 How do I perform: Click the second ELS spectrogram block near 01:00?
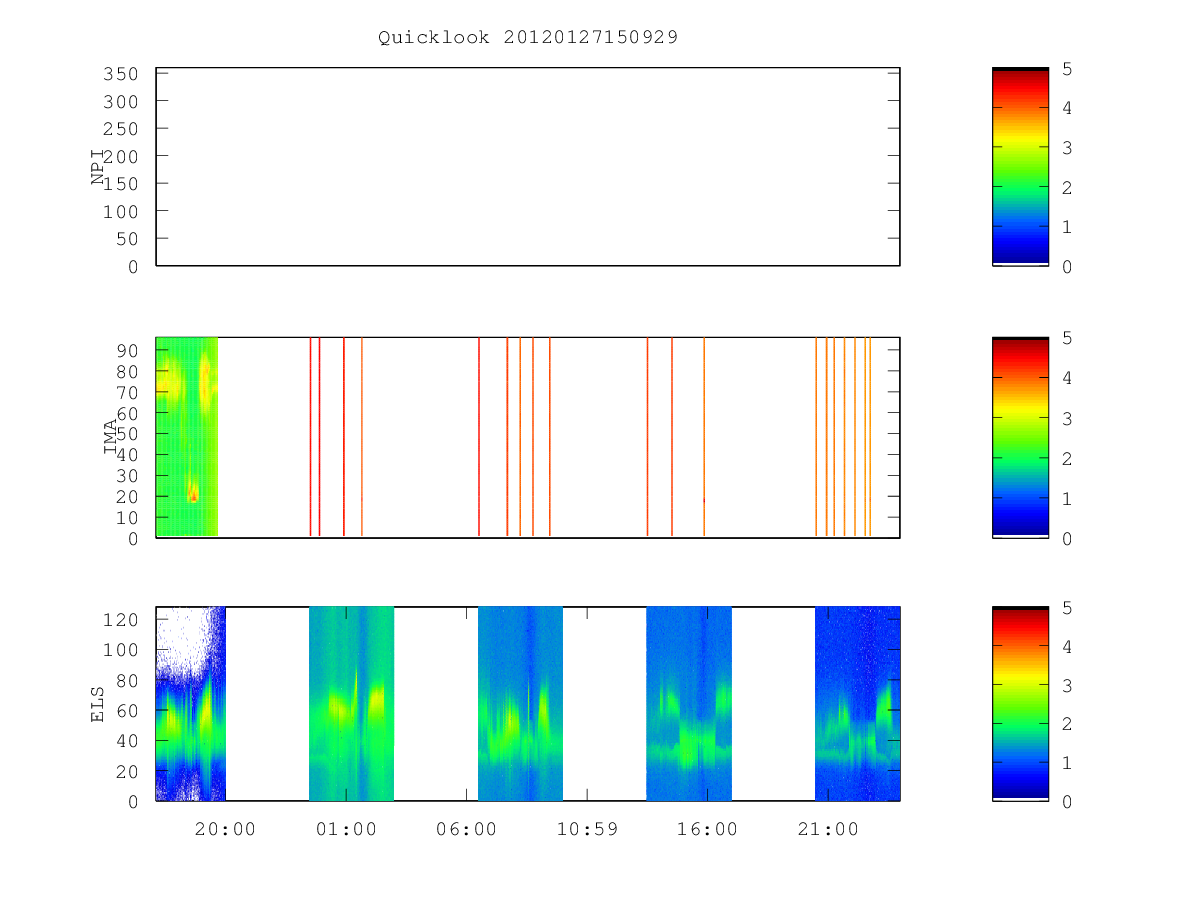click(351, 704)
